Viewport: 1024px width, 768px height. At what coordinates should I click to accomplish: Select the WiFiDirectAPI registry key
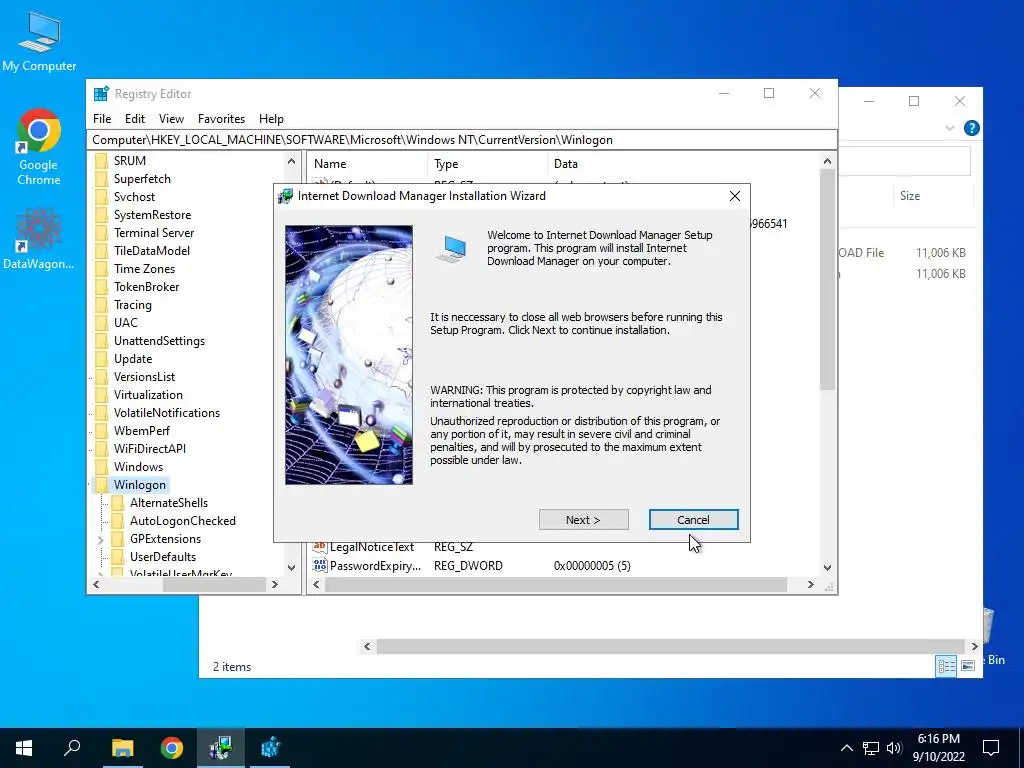150,449
